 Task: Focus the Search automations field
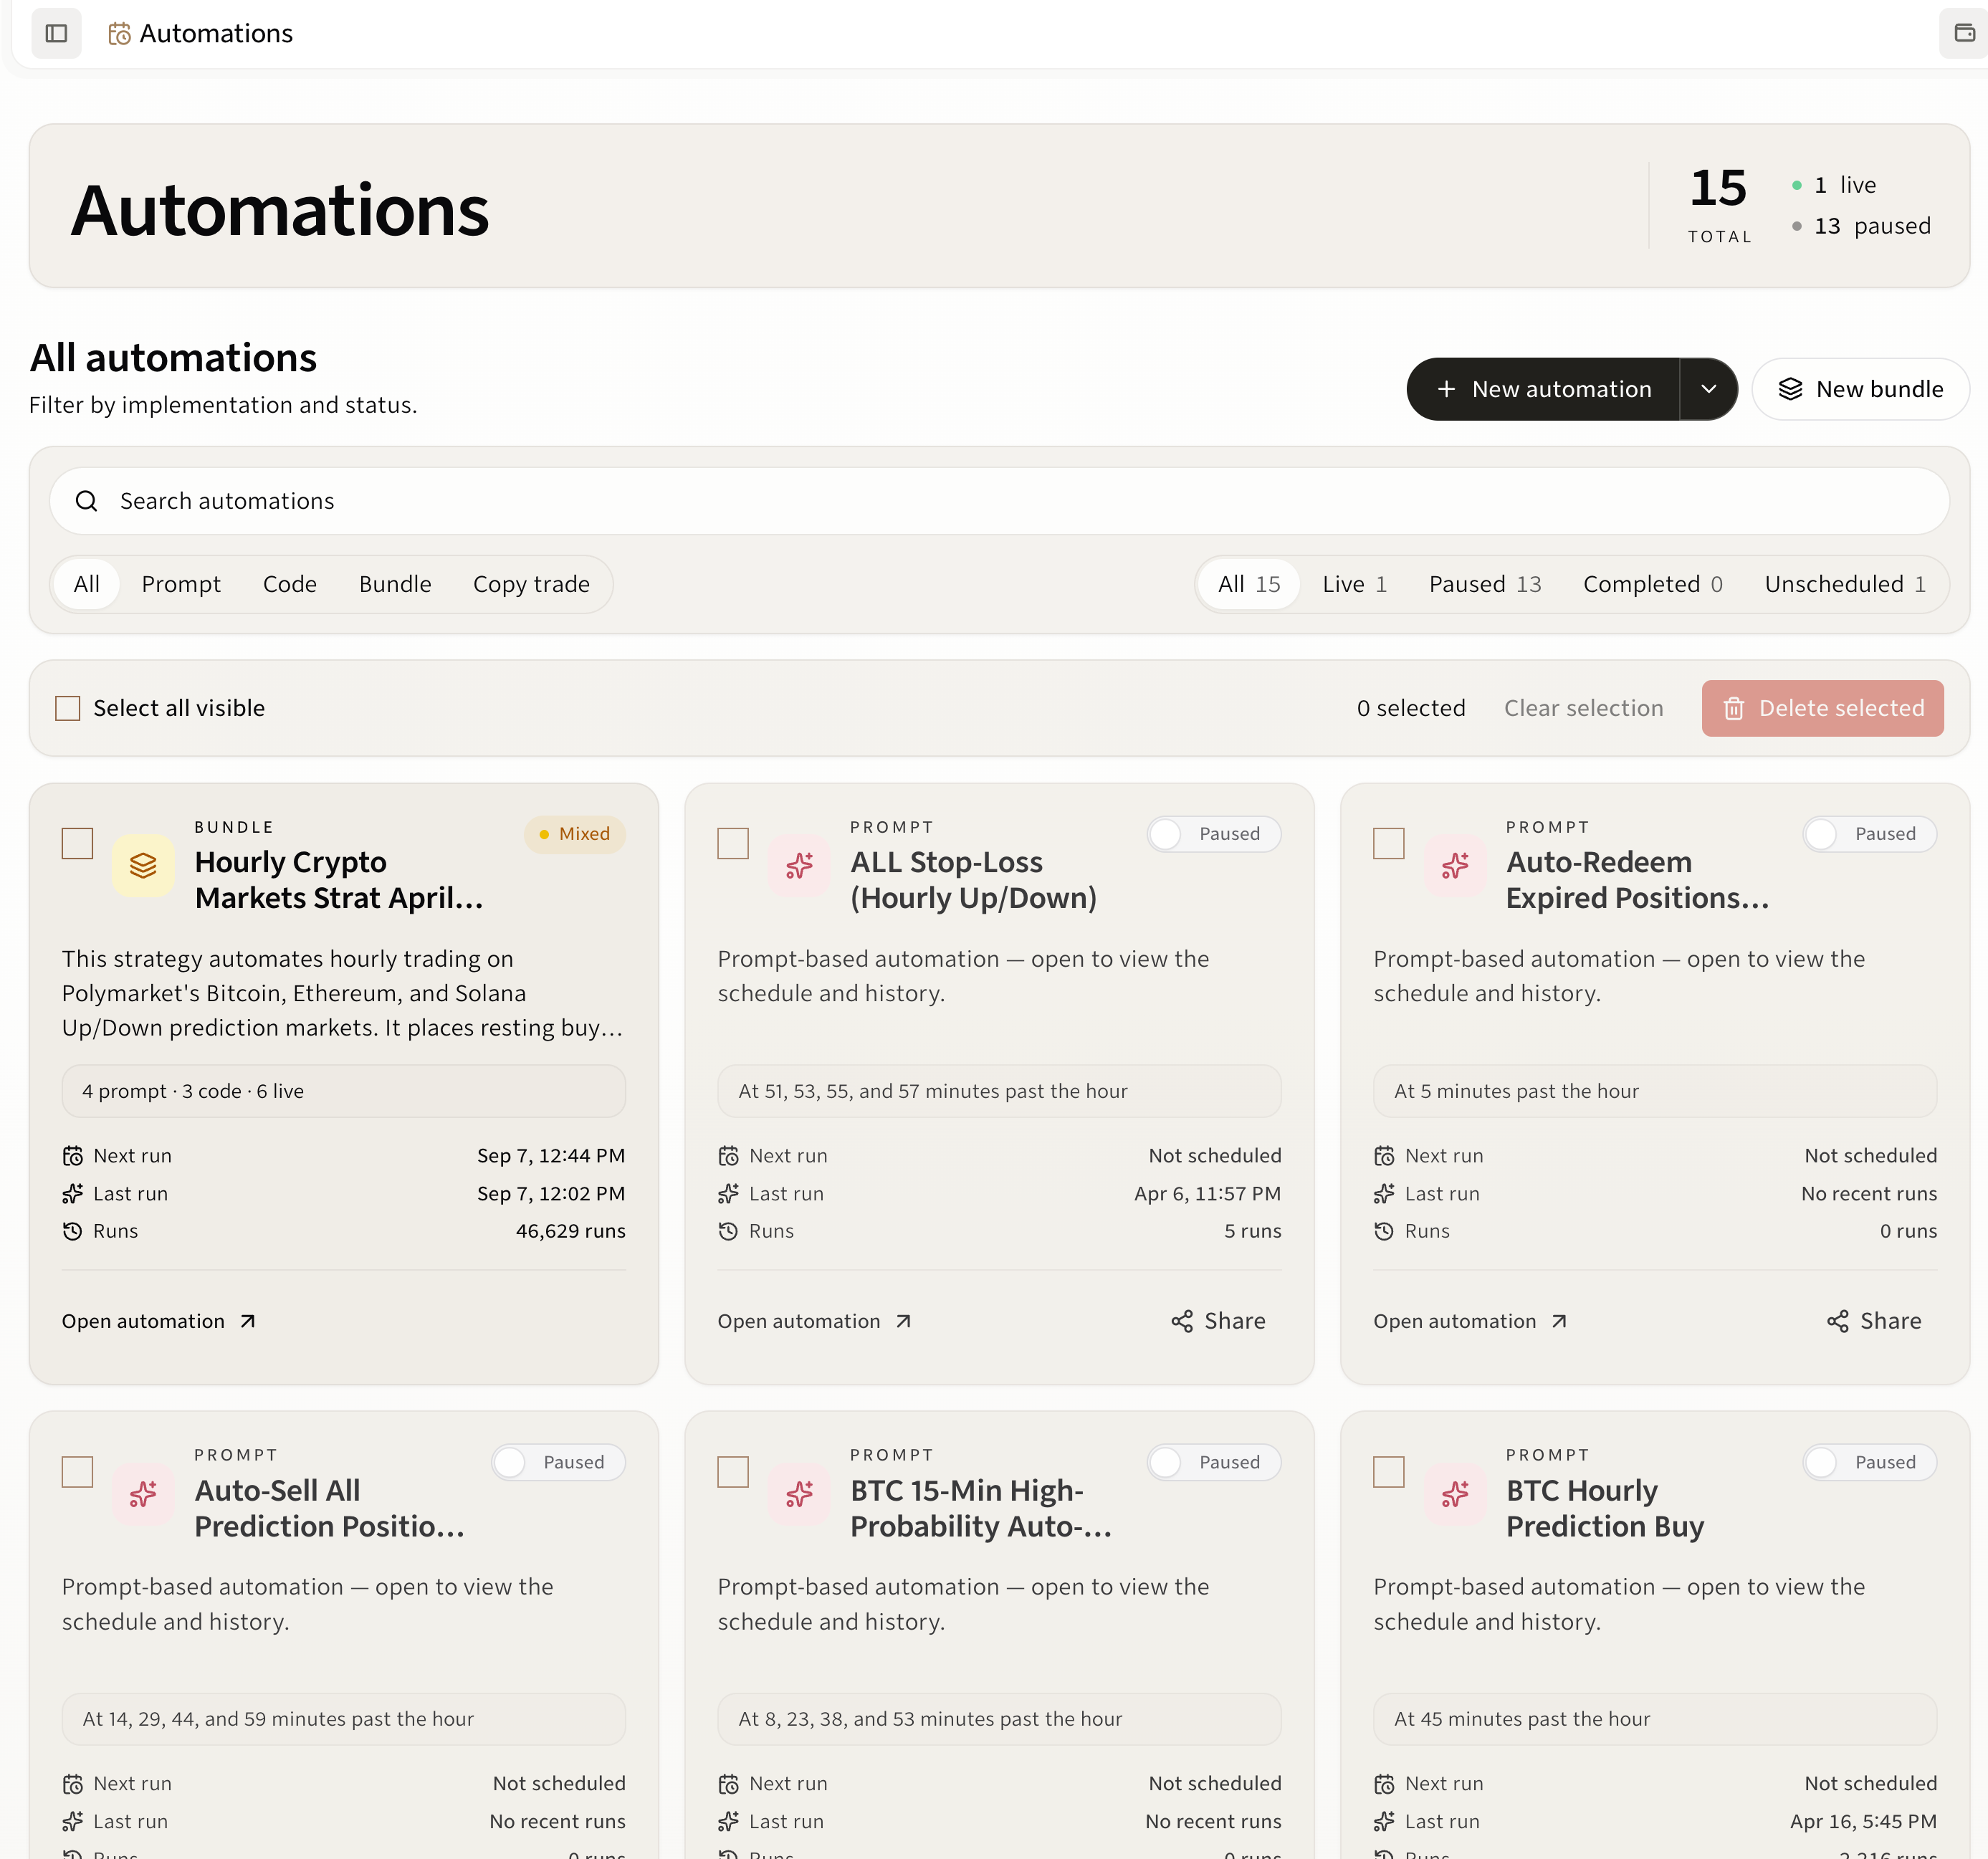point(999,501)
